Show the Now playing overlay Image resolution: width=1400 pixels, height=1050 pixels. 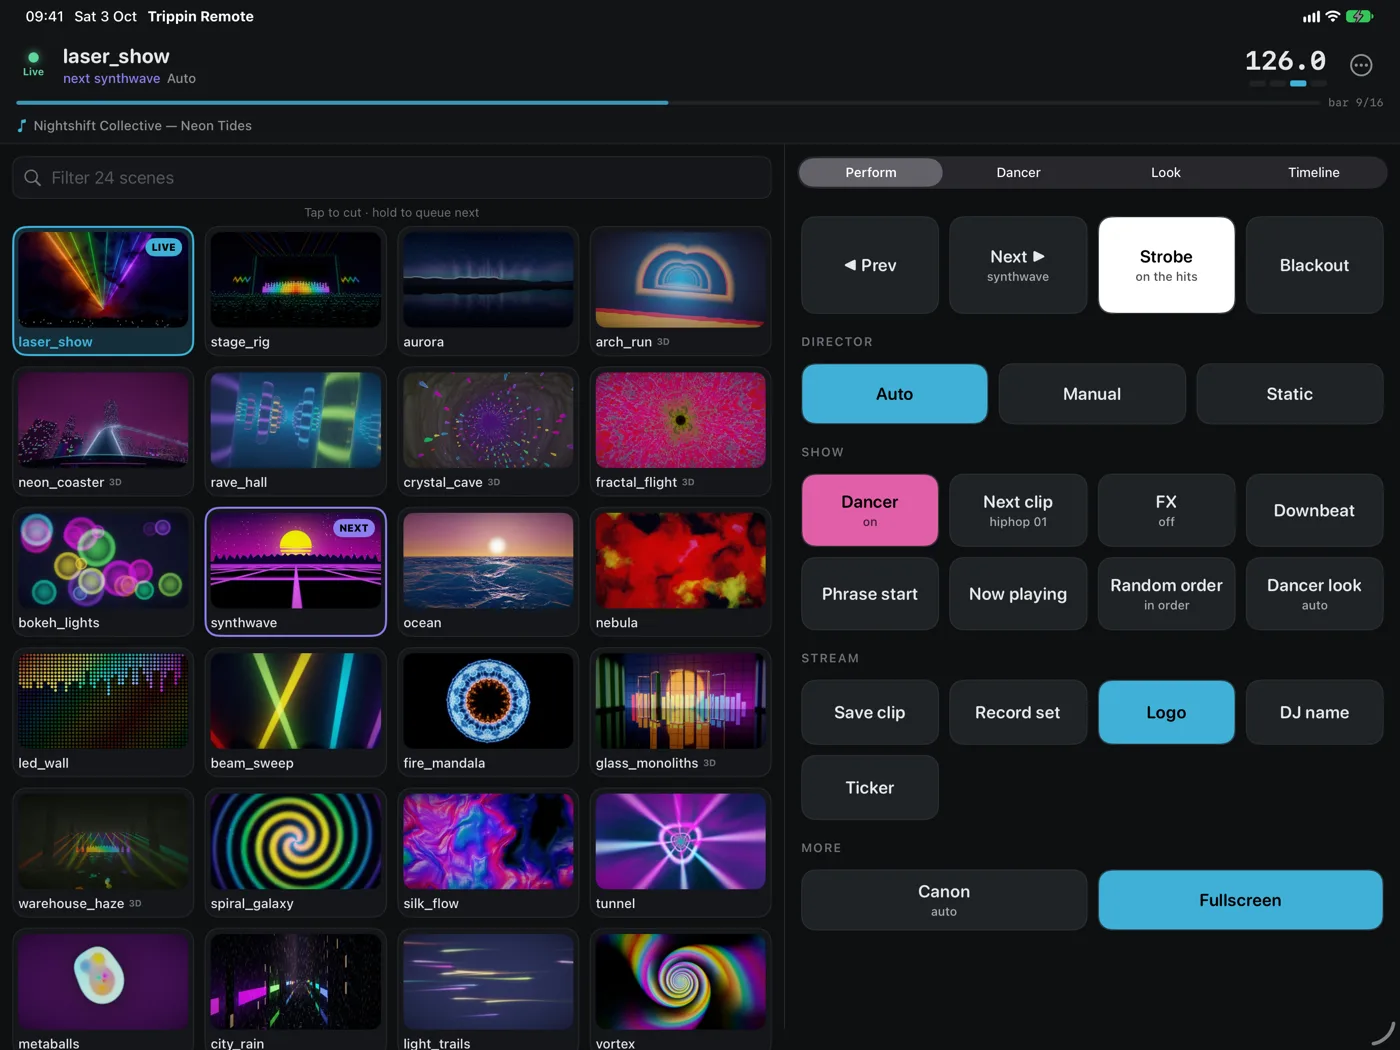click(x=1018, y=594)
